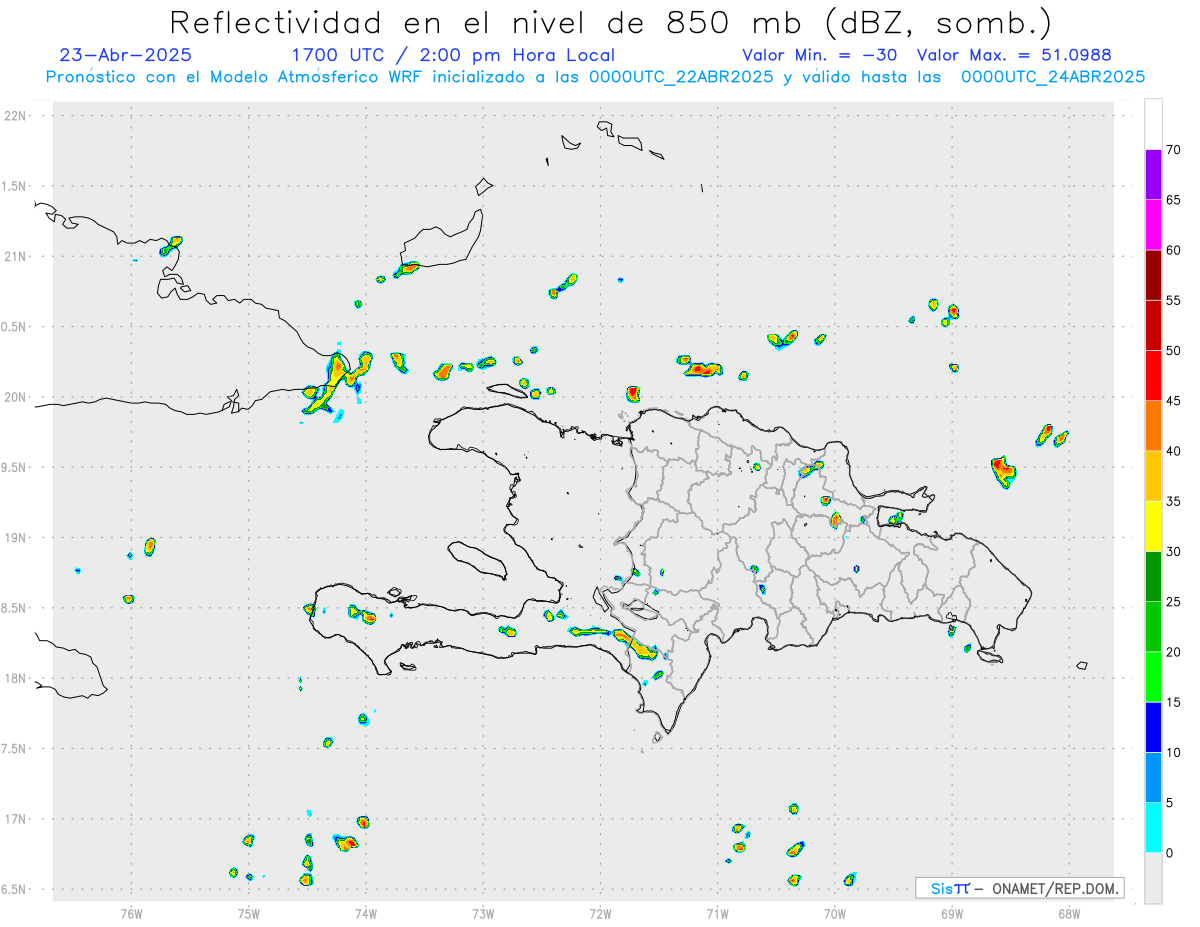Click the '22N' latitude axis label
The image size is (1200, 927).
[x=16, y=116]
